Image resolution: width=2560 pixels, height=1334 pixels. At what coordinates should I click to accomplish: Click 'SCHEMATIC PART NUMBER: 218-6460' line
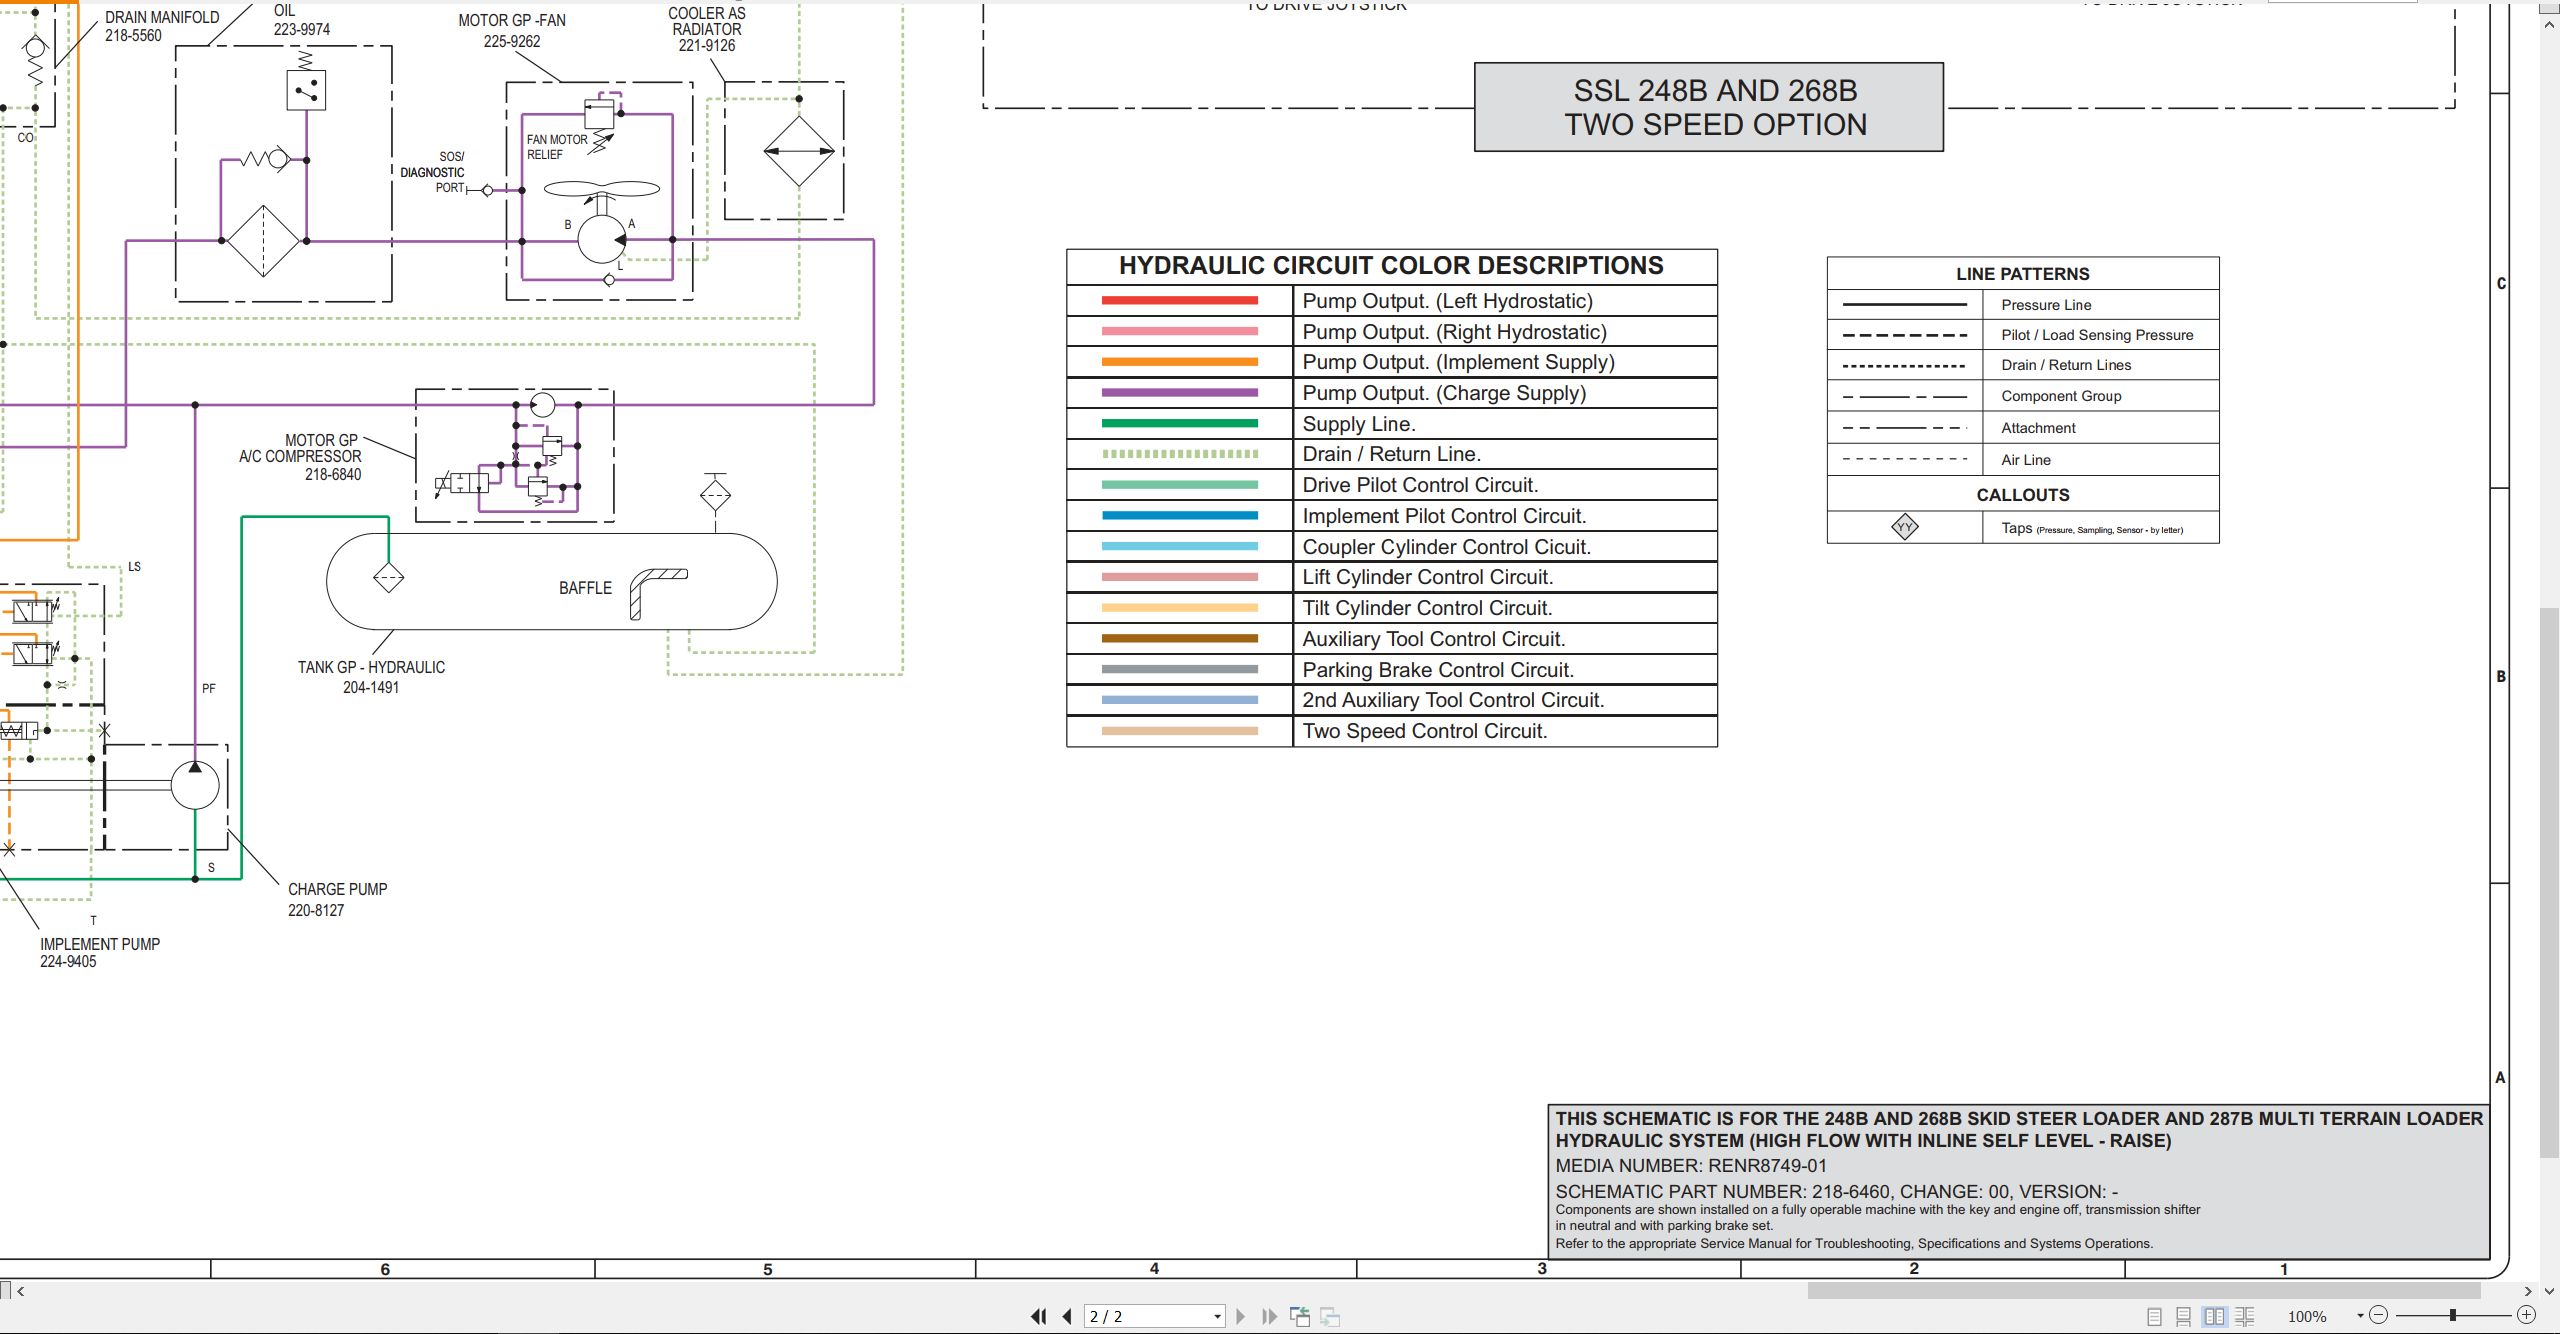[1836, 1191]
